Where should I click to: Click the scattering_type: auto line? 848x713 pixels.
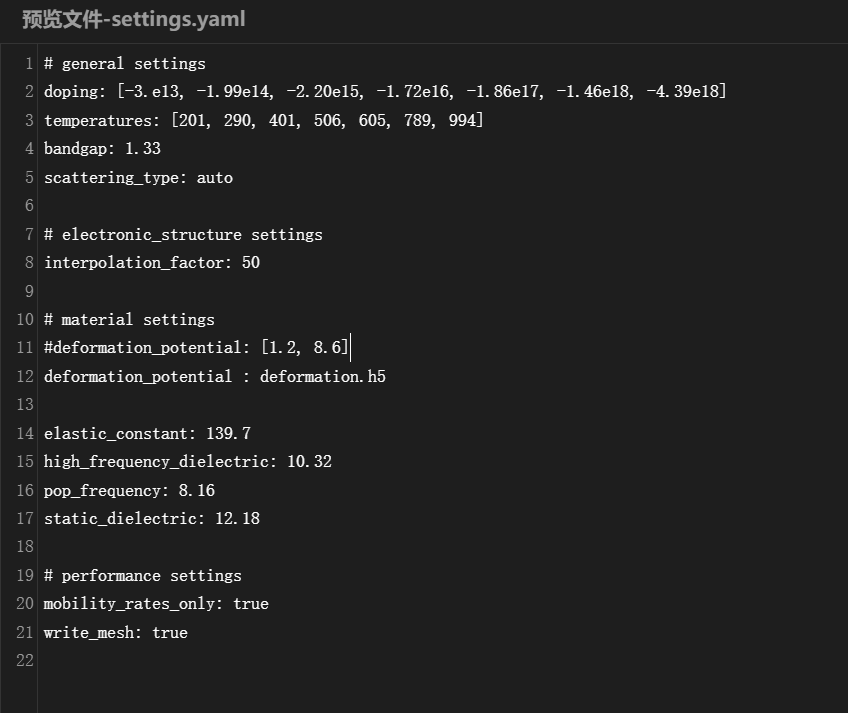point(138,178)
